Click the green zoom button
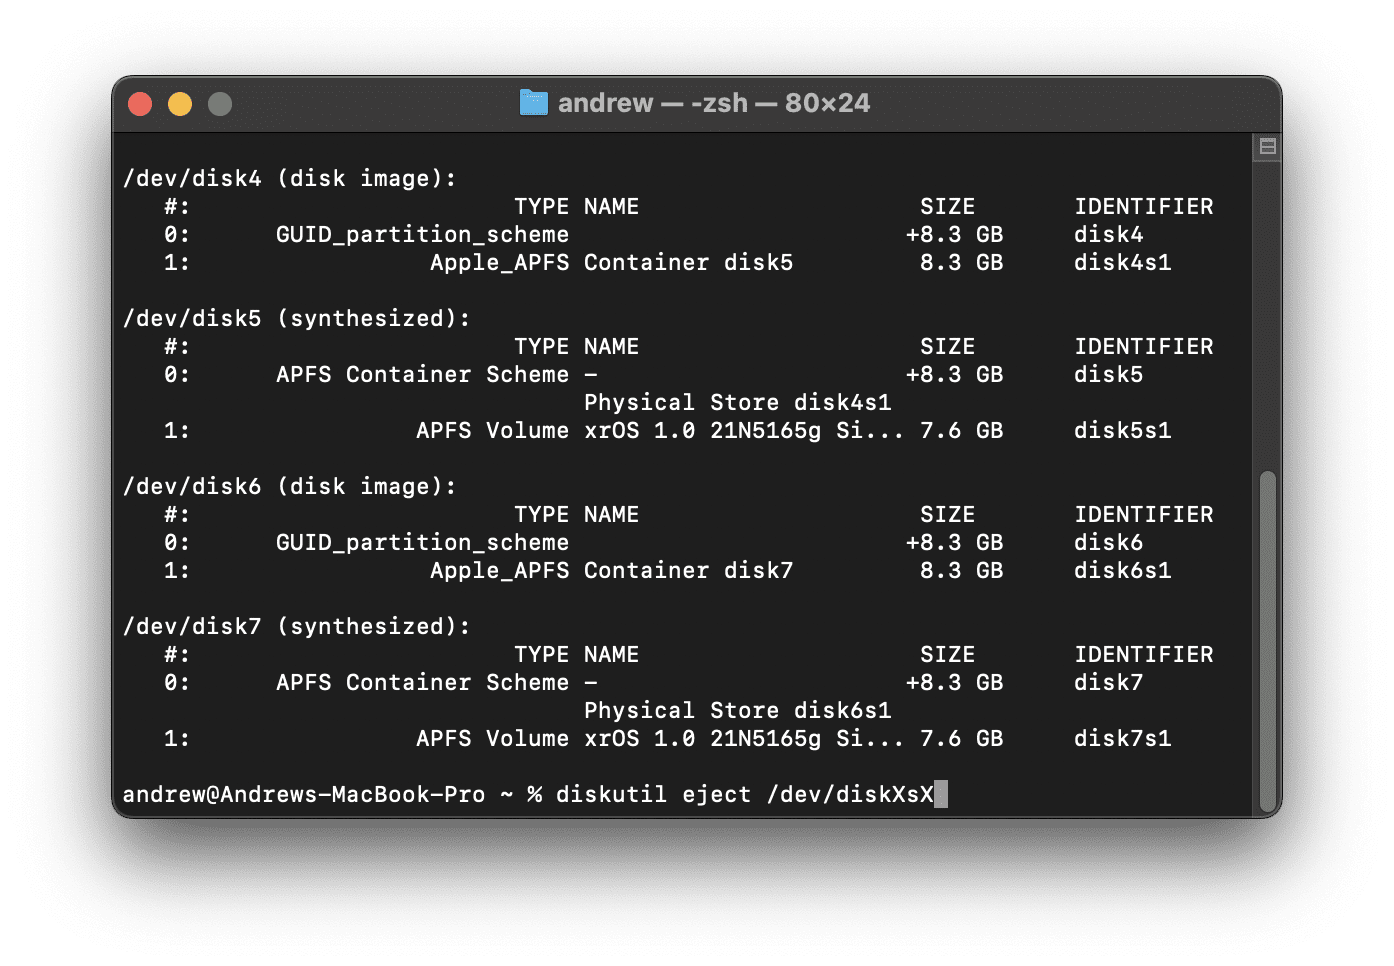1394x966 pixels. pos(219,103)
